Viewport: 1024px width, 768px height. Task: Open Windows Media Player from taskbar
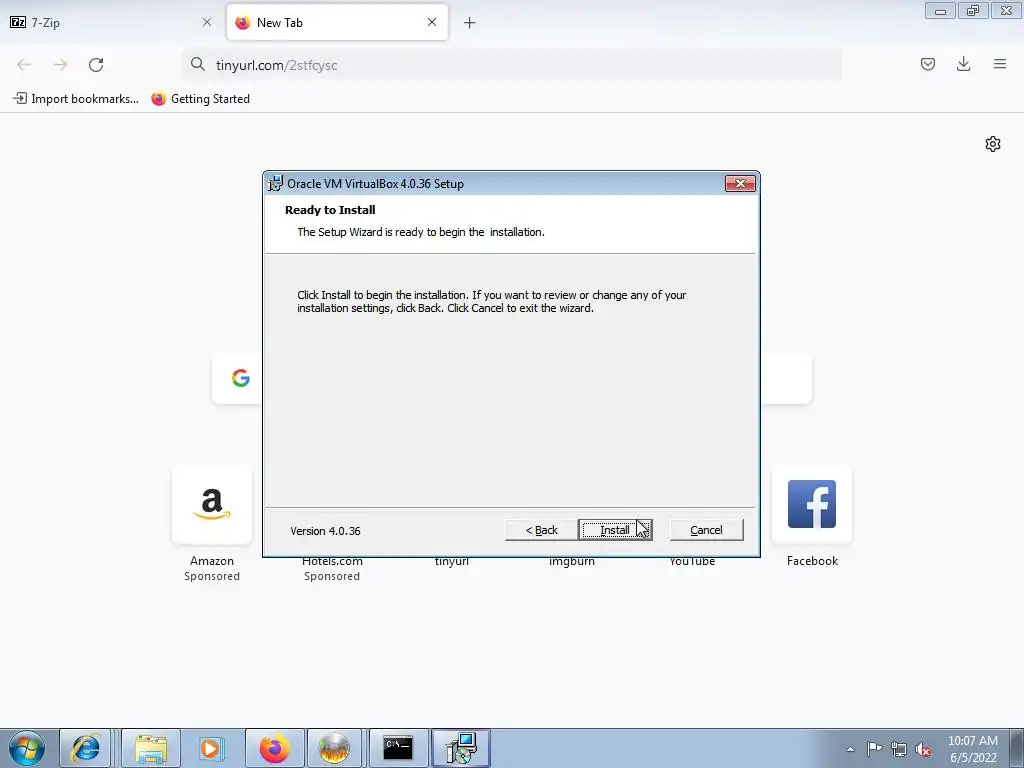(210, 748)
